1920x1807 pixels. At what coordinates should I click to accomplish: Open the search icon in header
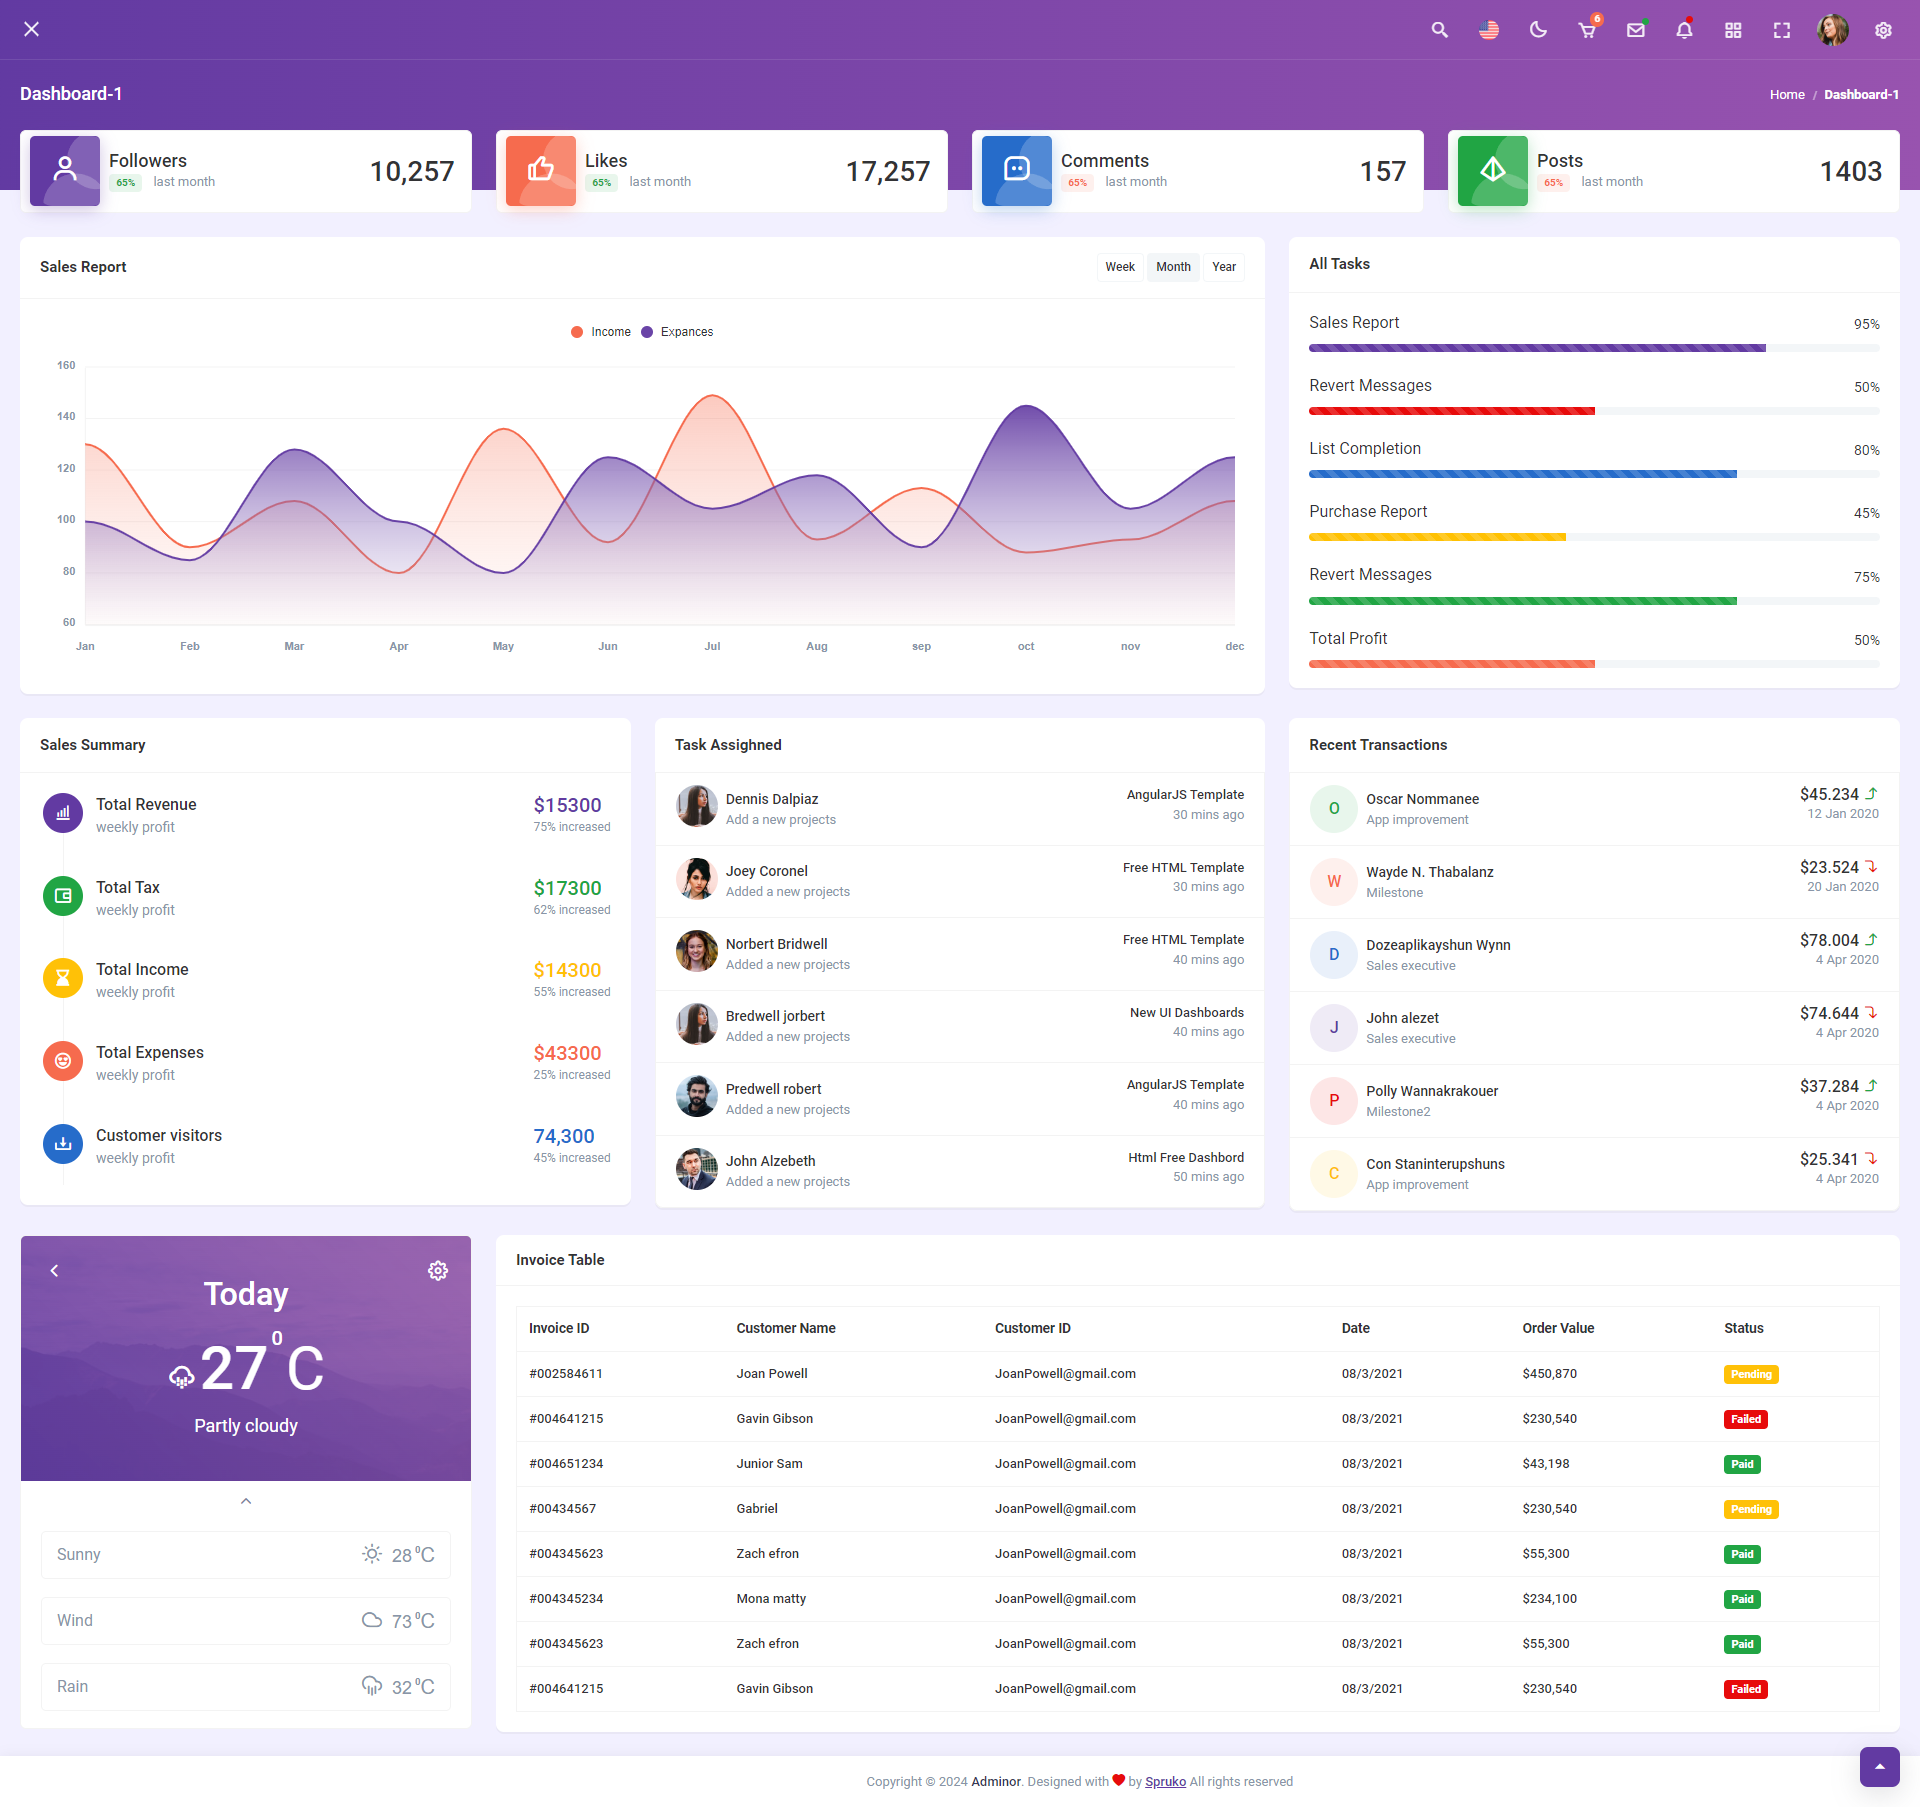click(x=1439, y=30)
